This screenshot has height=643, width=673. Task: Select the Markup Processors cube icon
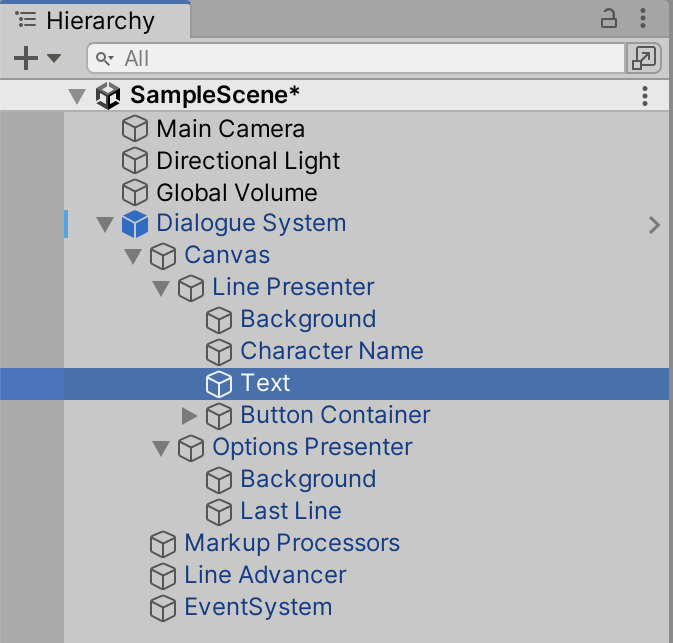pos(162,543)
